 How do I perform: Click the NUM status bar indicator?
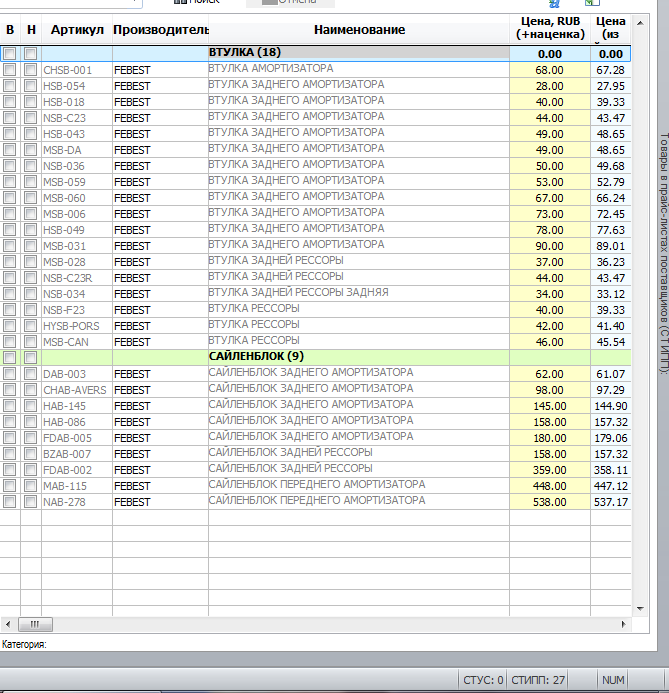613,680
